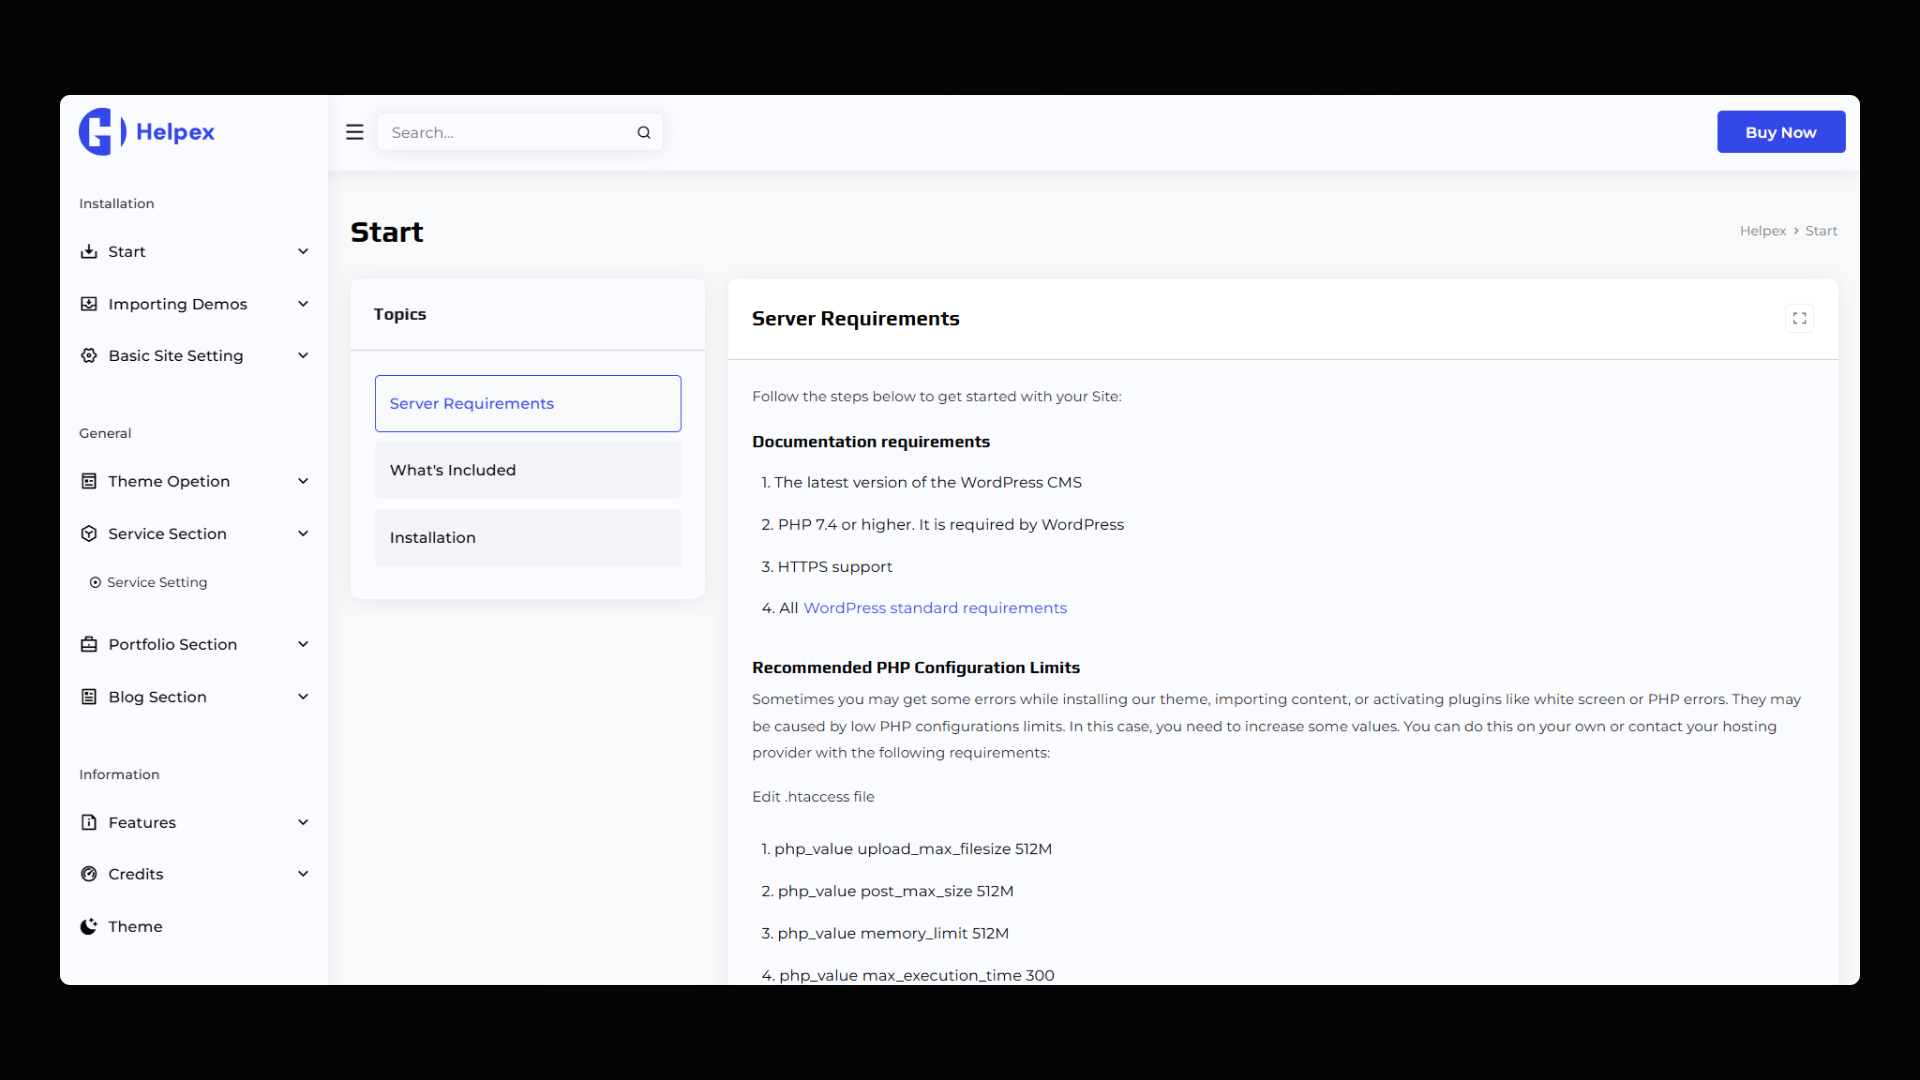Toggle the hamburger sidebar menu
1920x1080 pixels.
tap(355, 132)
